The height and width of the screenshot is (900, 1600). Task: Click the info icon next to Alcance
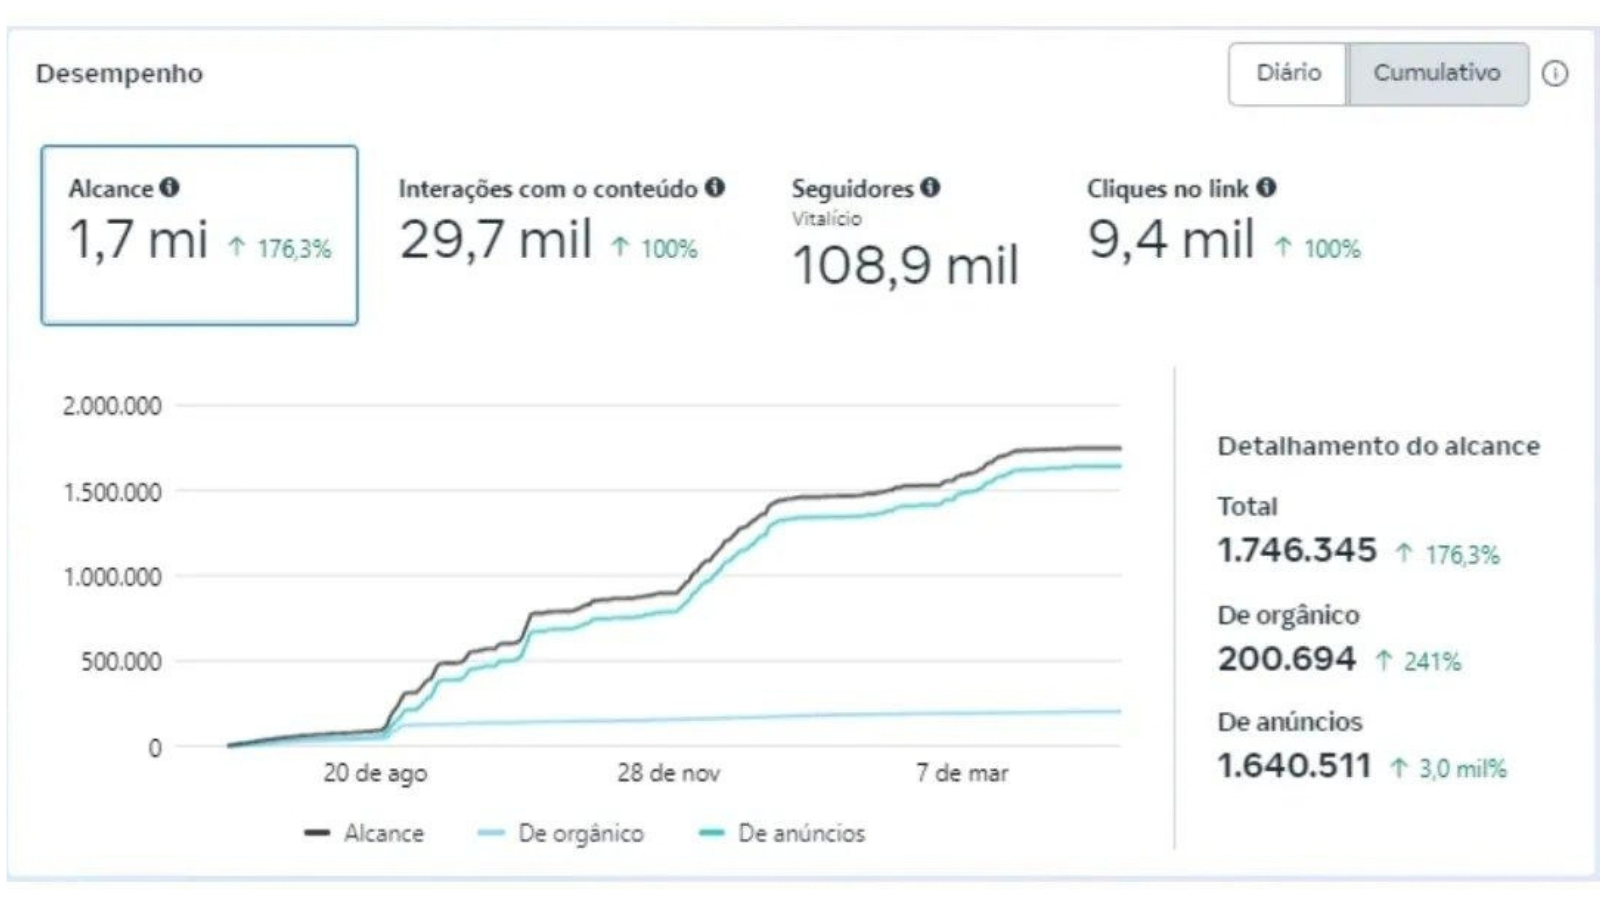170,187
